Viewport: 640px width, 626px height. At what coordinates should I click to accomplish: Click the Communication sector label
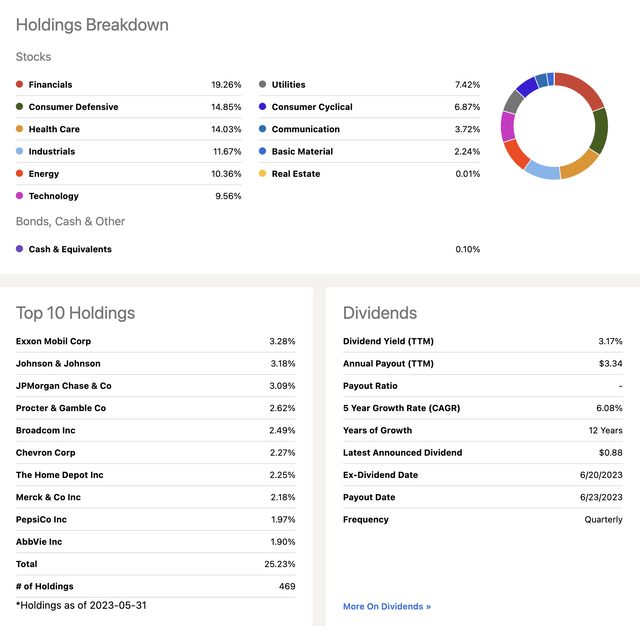coord(305,129)
